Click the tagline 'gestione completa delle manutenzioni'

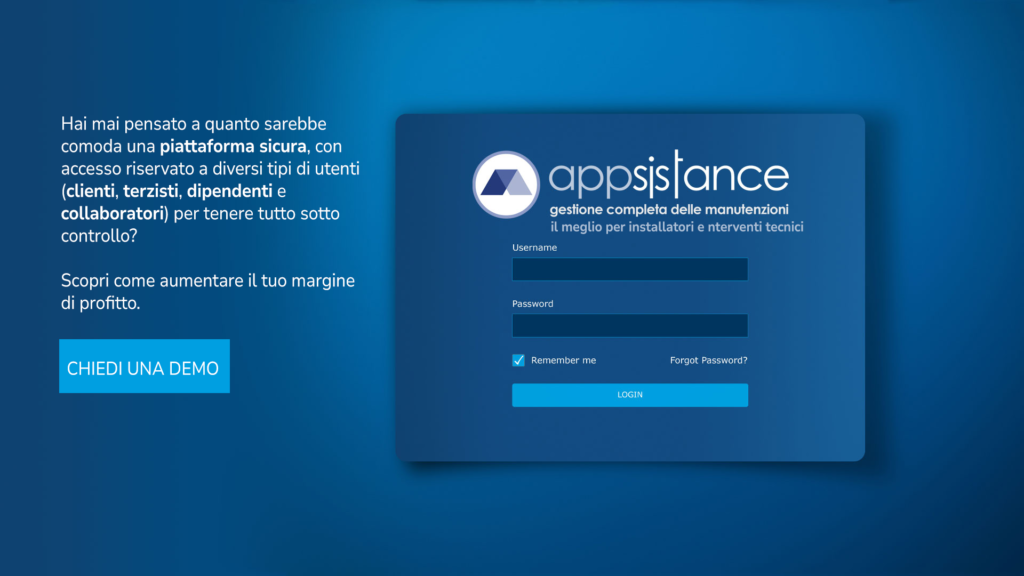(669, 210)
